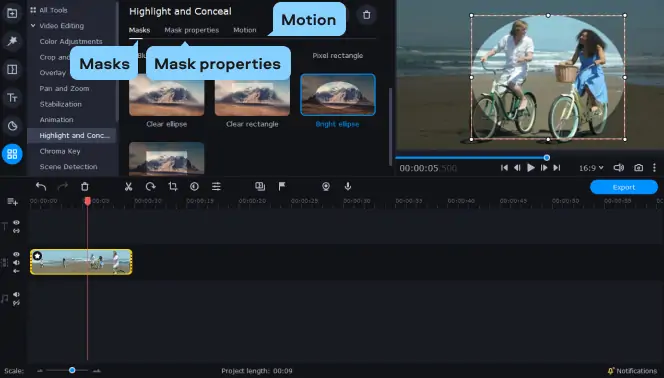Delete the mask with trash icon
664x378 pixels.
click(366, 15)
